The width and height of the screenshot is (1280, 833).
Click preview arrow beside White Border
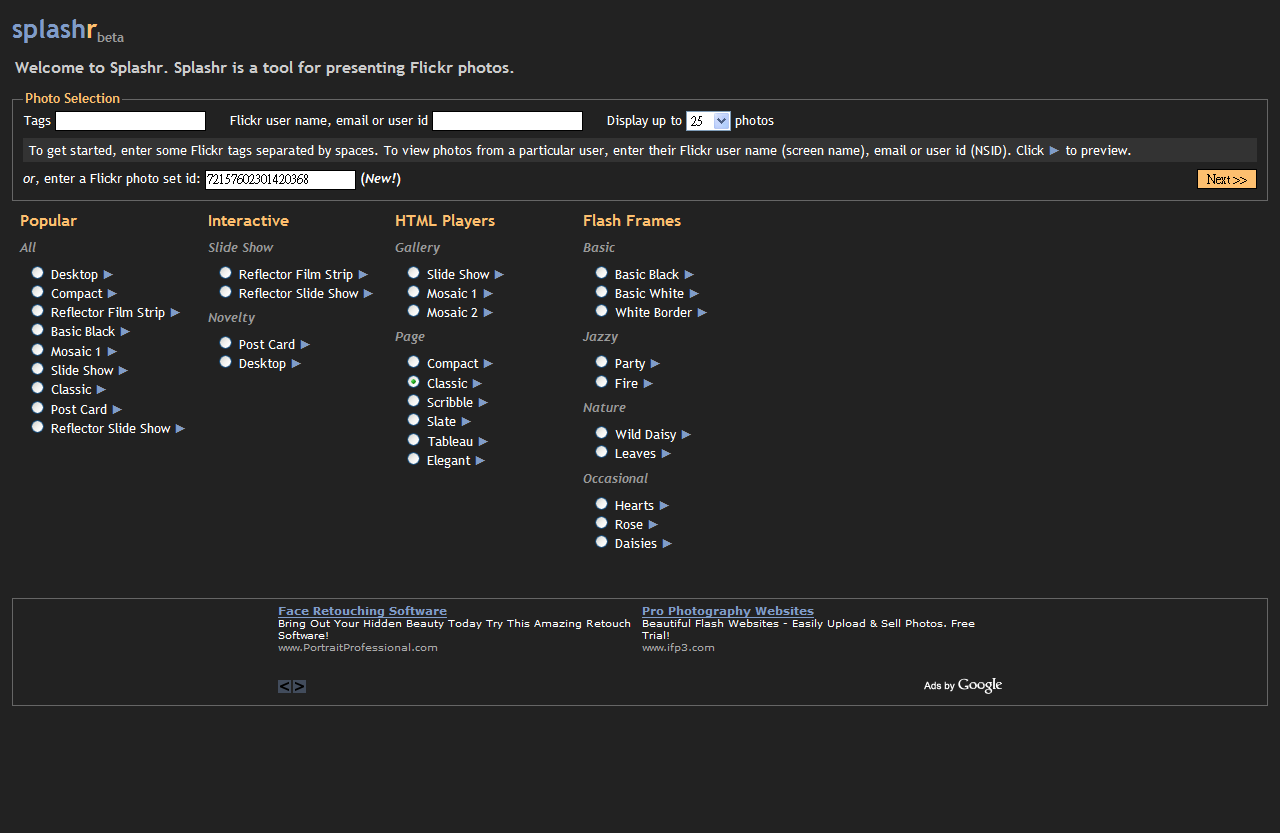703,313
